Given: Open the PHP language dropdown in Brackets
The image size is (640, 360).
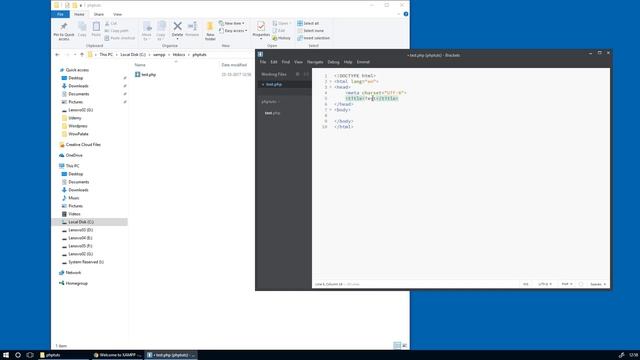Looking at the screenshot, I should (567, 284).
